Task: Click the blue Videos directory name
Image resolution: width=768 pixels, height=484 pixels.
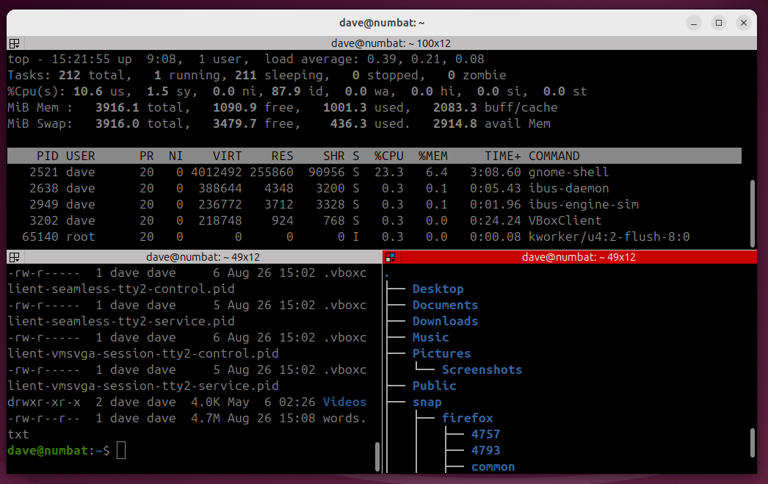Action: 345,402
